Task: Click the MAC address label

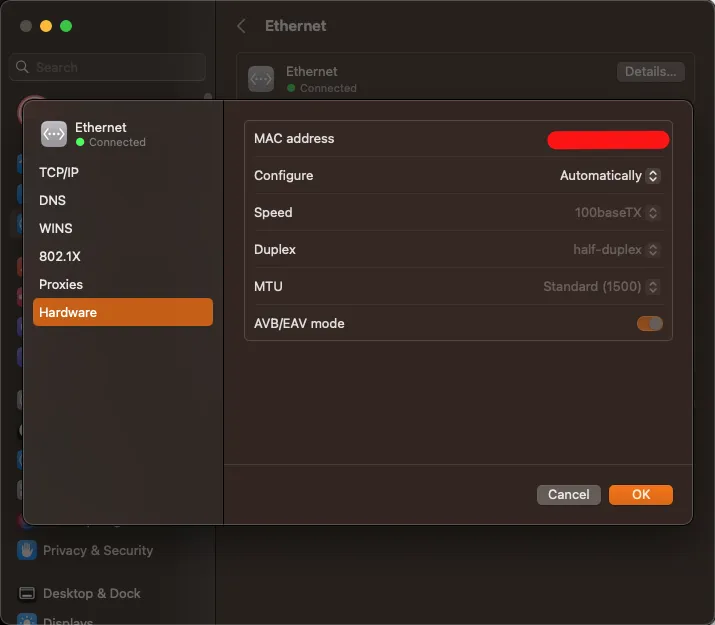Action: [294, 139]
